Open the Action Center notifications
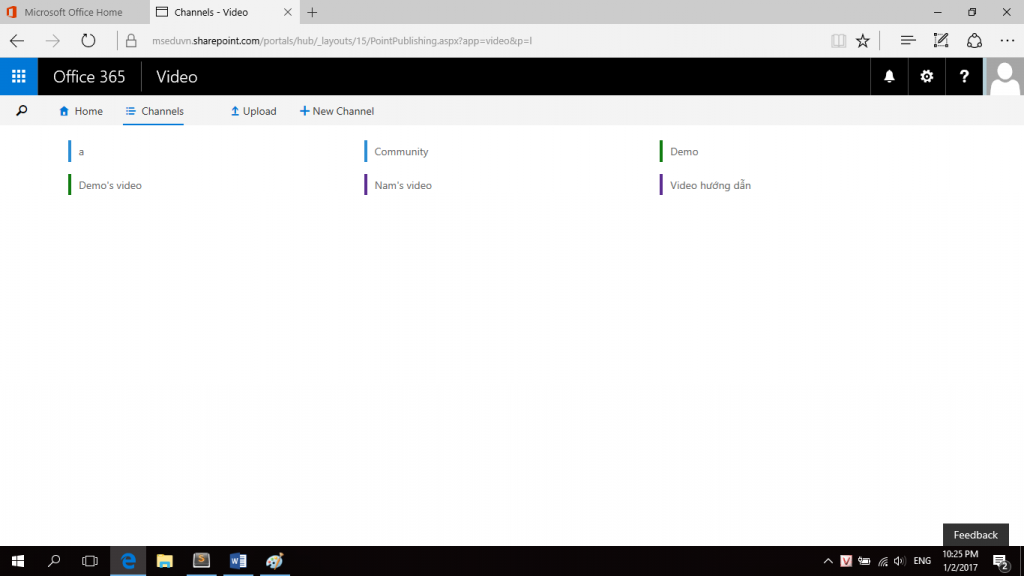Viewport: 1024px width, 576px height. click(x=1000, y=561)
